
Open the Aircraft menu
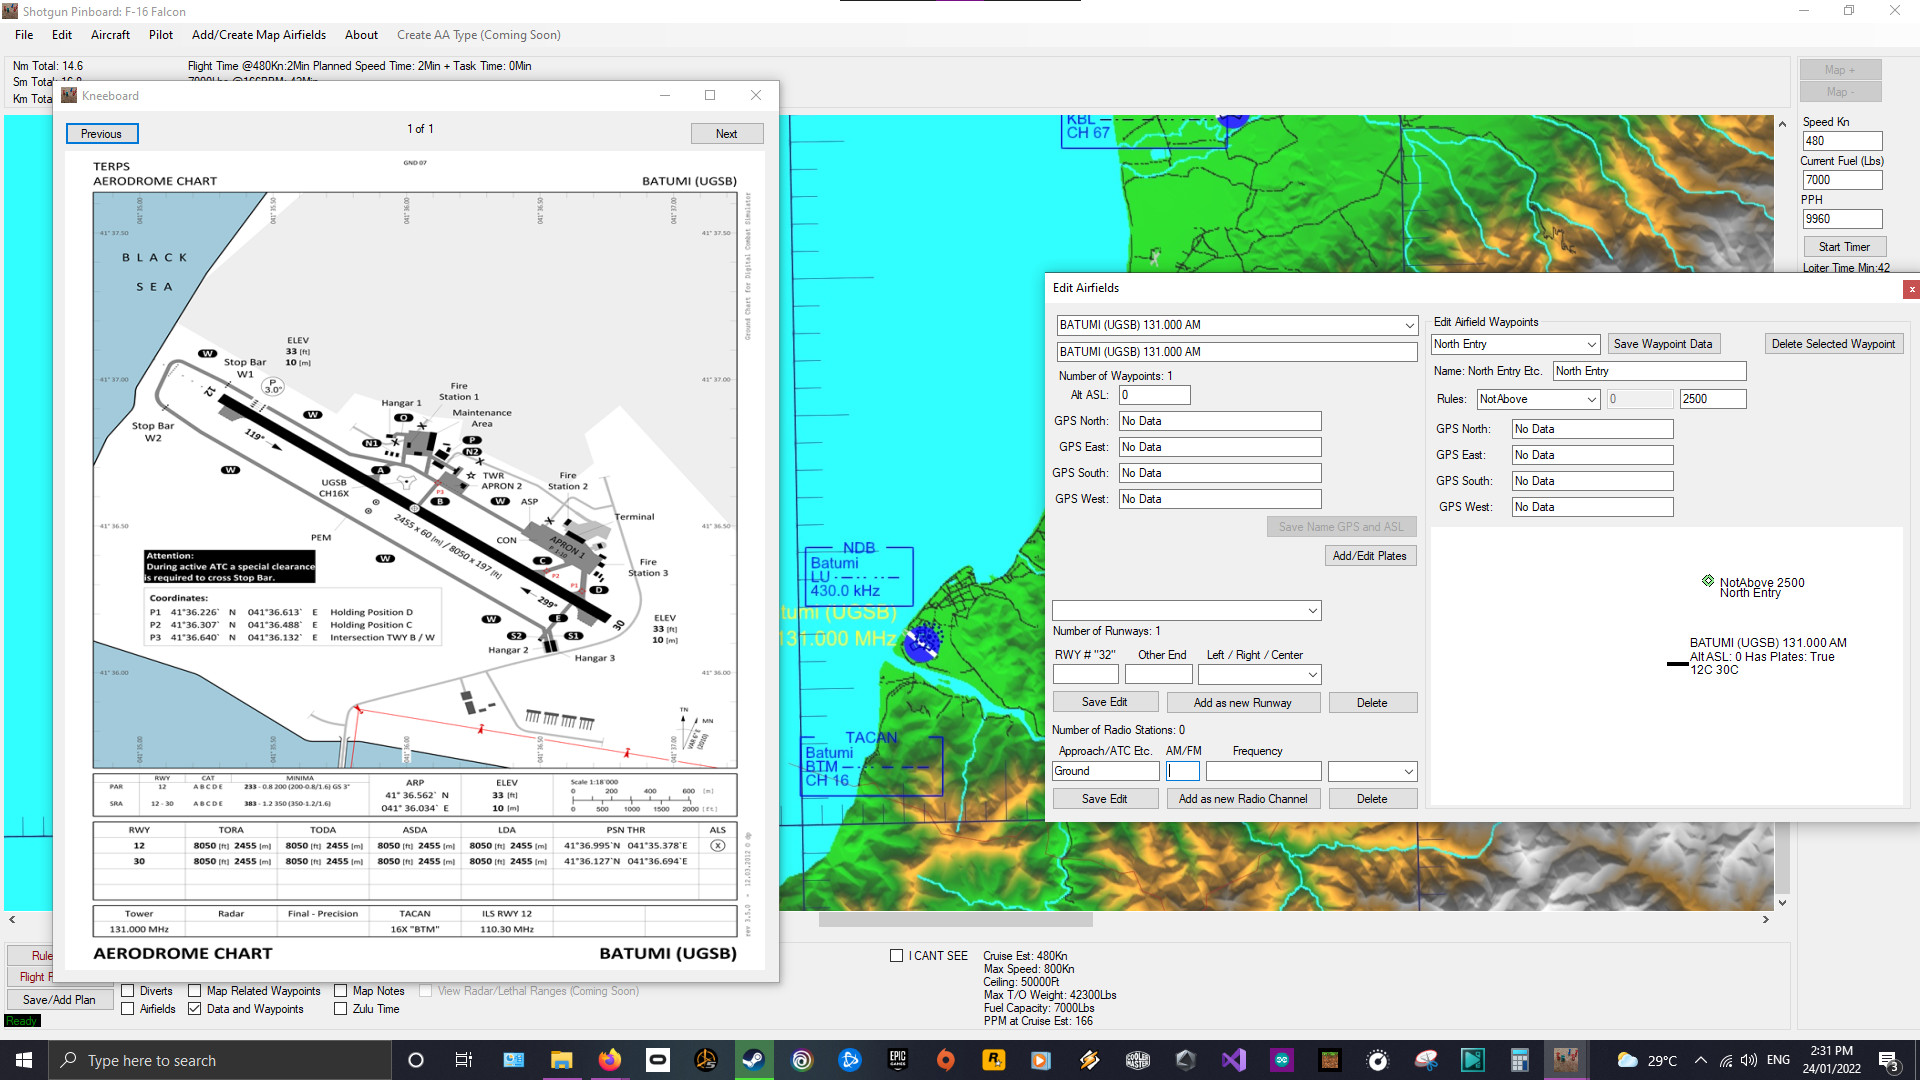coord(110,35)
